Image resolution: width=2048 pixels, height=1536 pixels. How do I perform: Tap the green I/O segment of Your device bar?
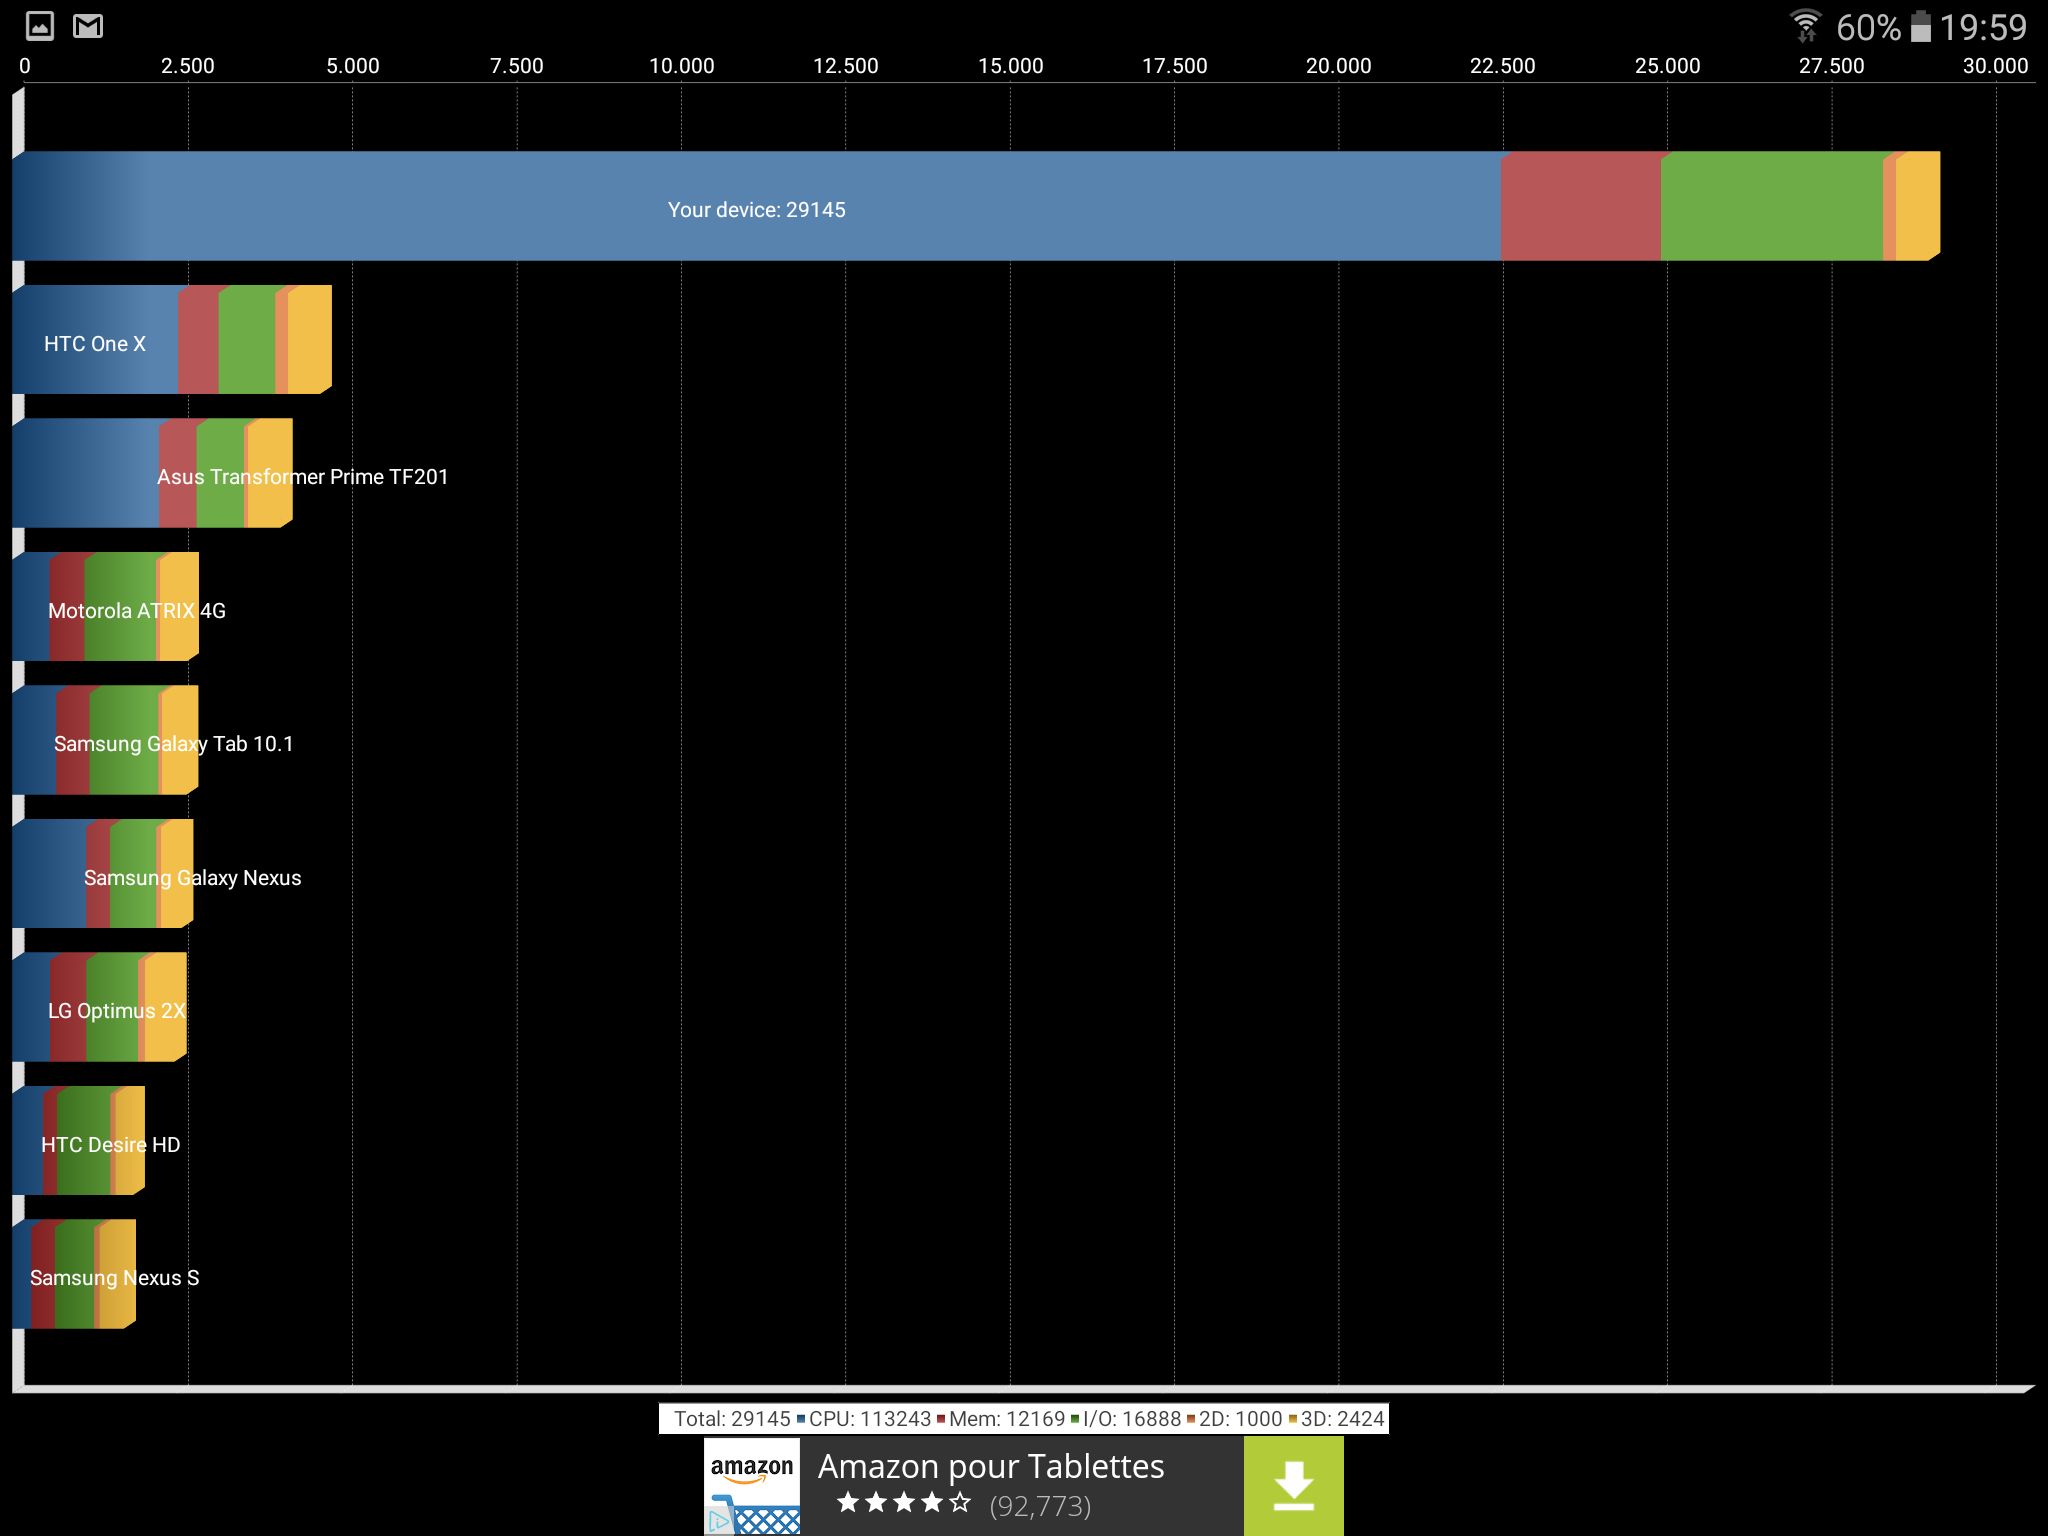(1772, 206)
